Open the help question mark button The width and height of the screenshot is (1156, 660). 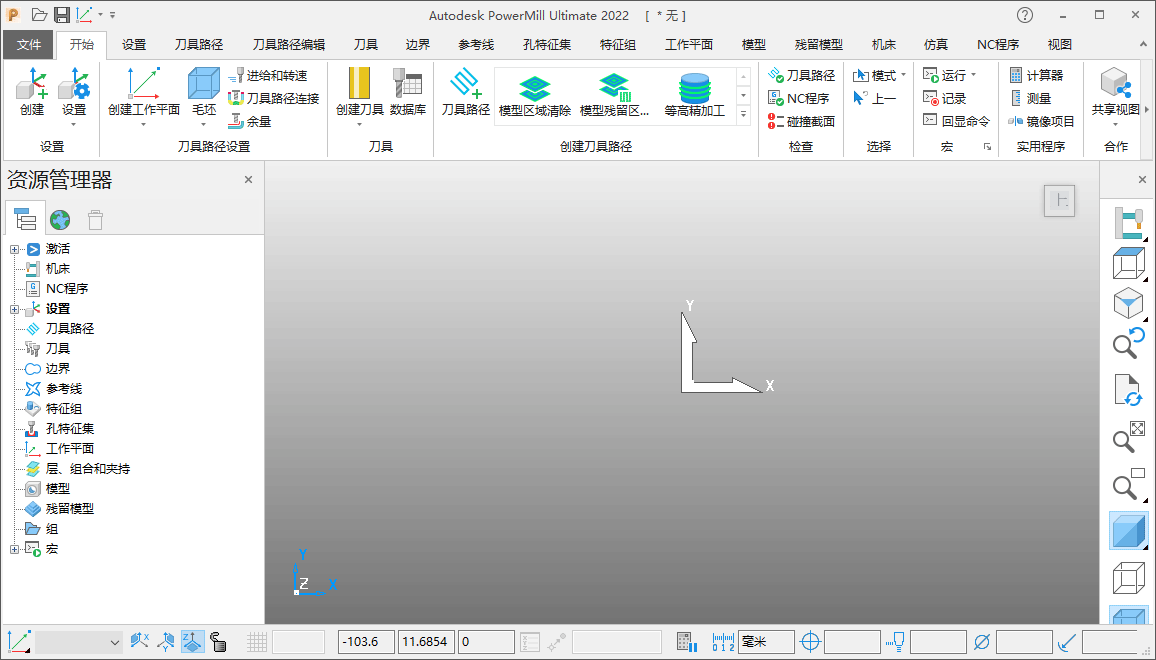tap(1025, 15)
